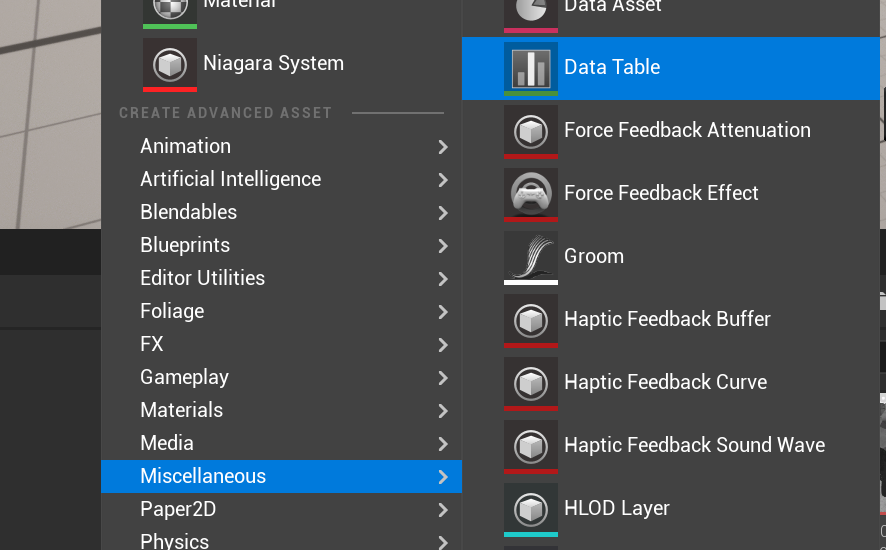Choose Paper2D from the asset menu
Screen dimensions: 886x550
[x=178, y=509]
